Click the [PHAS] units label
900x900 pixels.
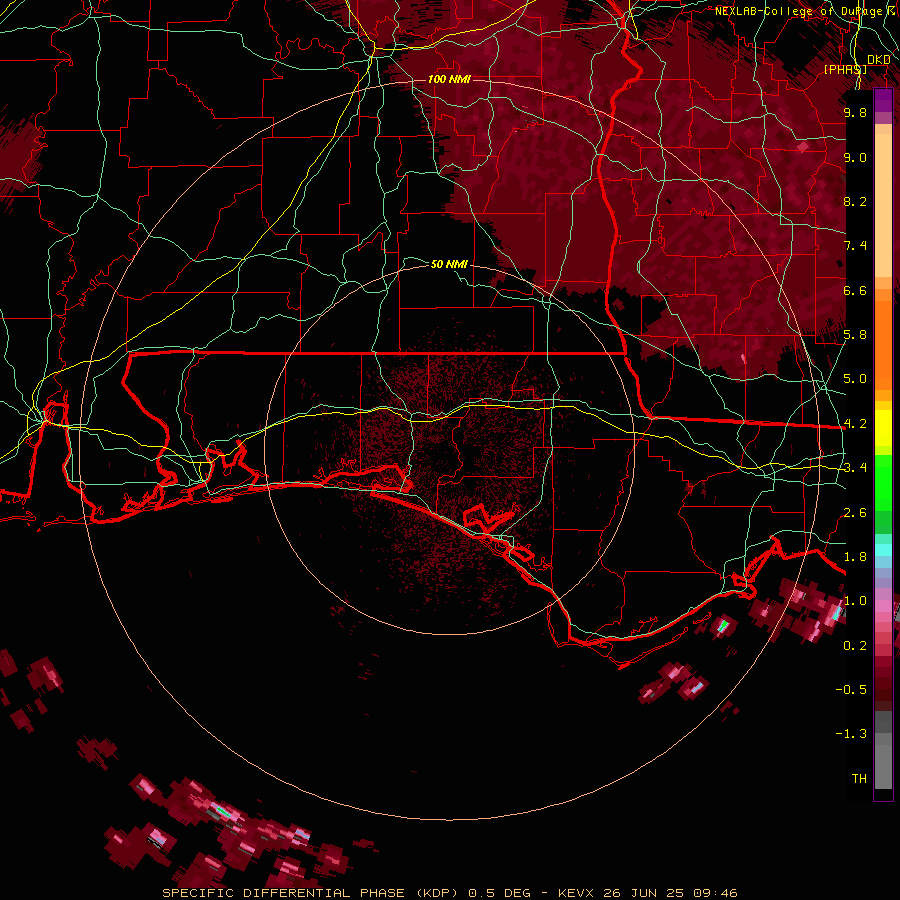[x=845, y=69]
